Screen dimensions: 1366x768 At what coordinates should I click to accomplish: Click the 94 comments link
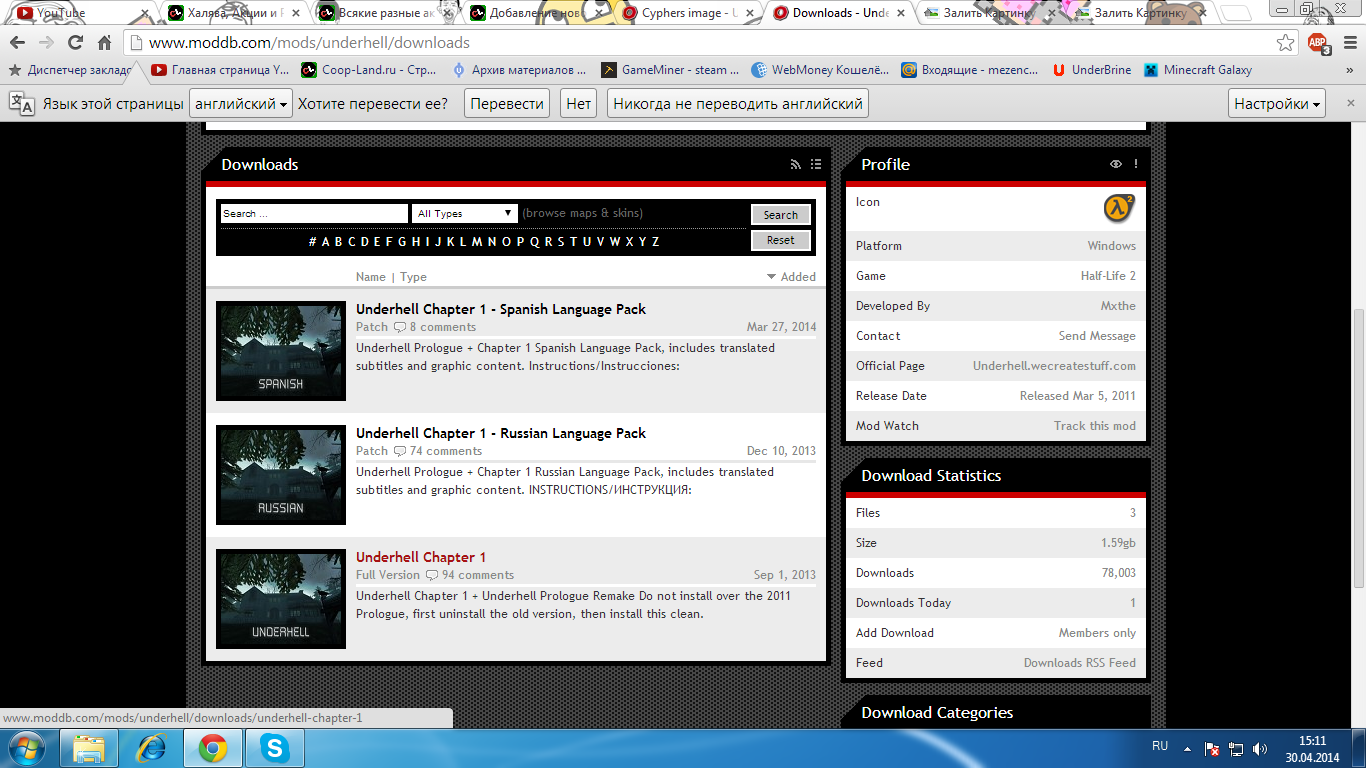(478, 575)
